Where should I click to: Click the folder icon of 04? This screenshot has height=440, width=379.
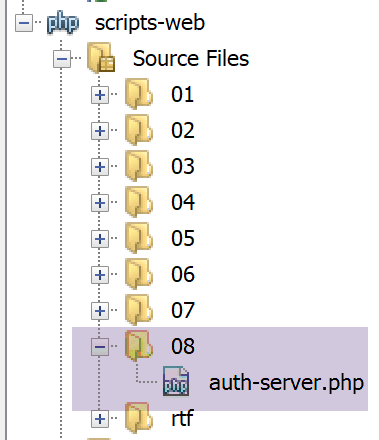tap(139, 202)
